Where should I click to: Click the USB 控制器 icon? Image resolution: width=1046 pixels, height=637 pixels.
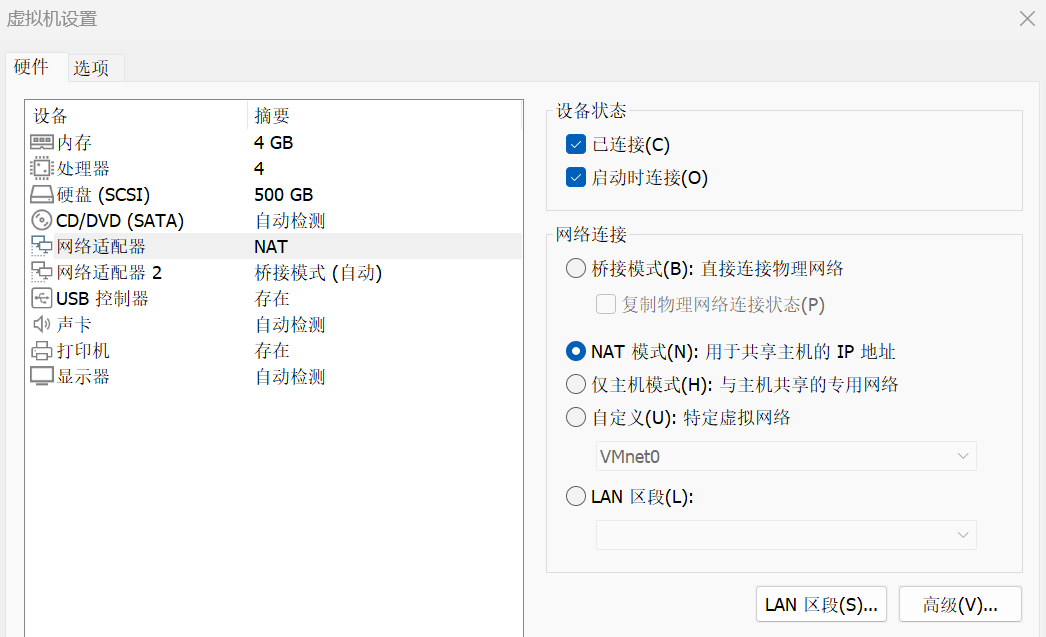(x=42, y=299)
